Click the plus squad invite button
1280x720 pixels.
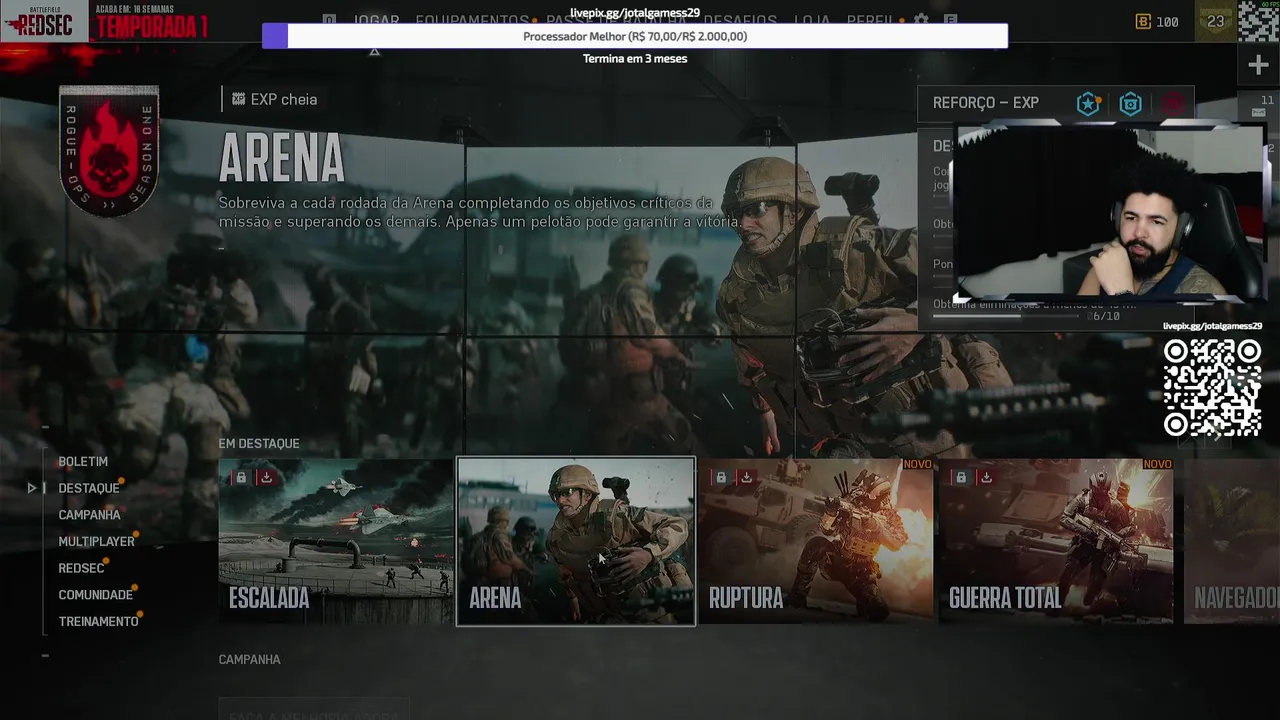(x=1258, y=66)
